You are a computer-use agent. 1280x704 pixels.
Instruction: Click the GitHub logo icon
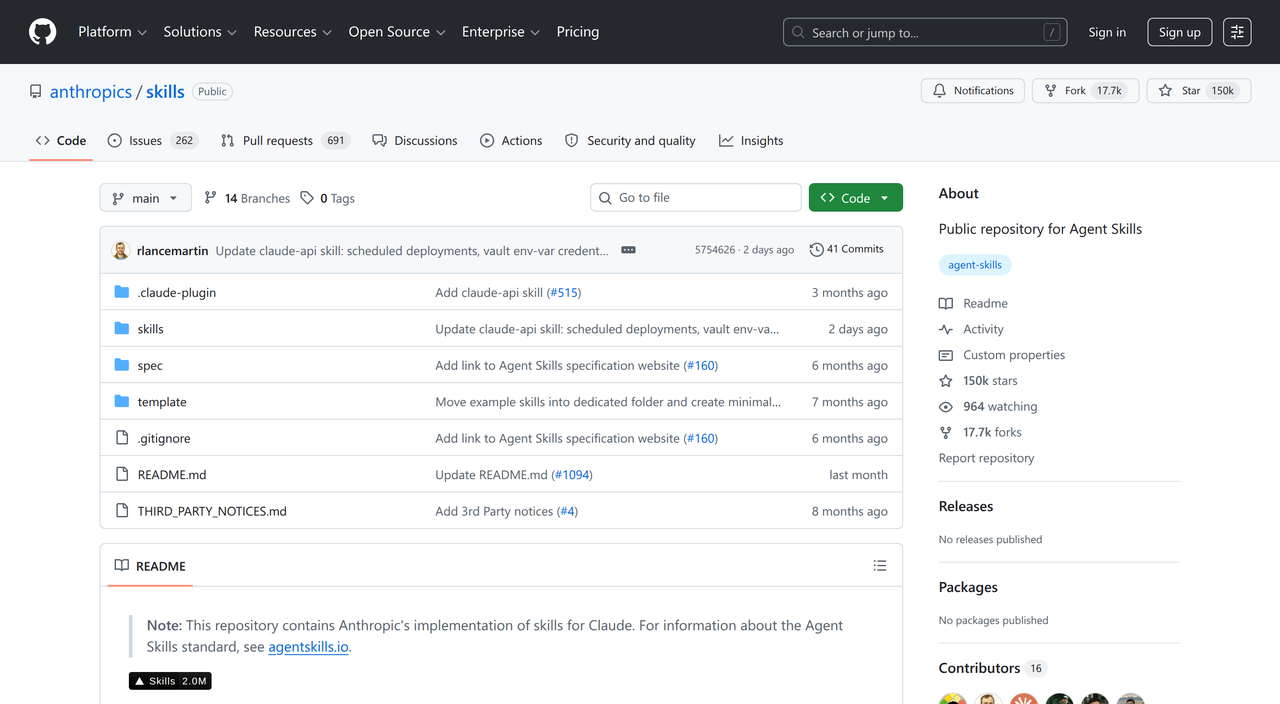click(x=42, y=32)
